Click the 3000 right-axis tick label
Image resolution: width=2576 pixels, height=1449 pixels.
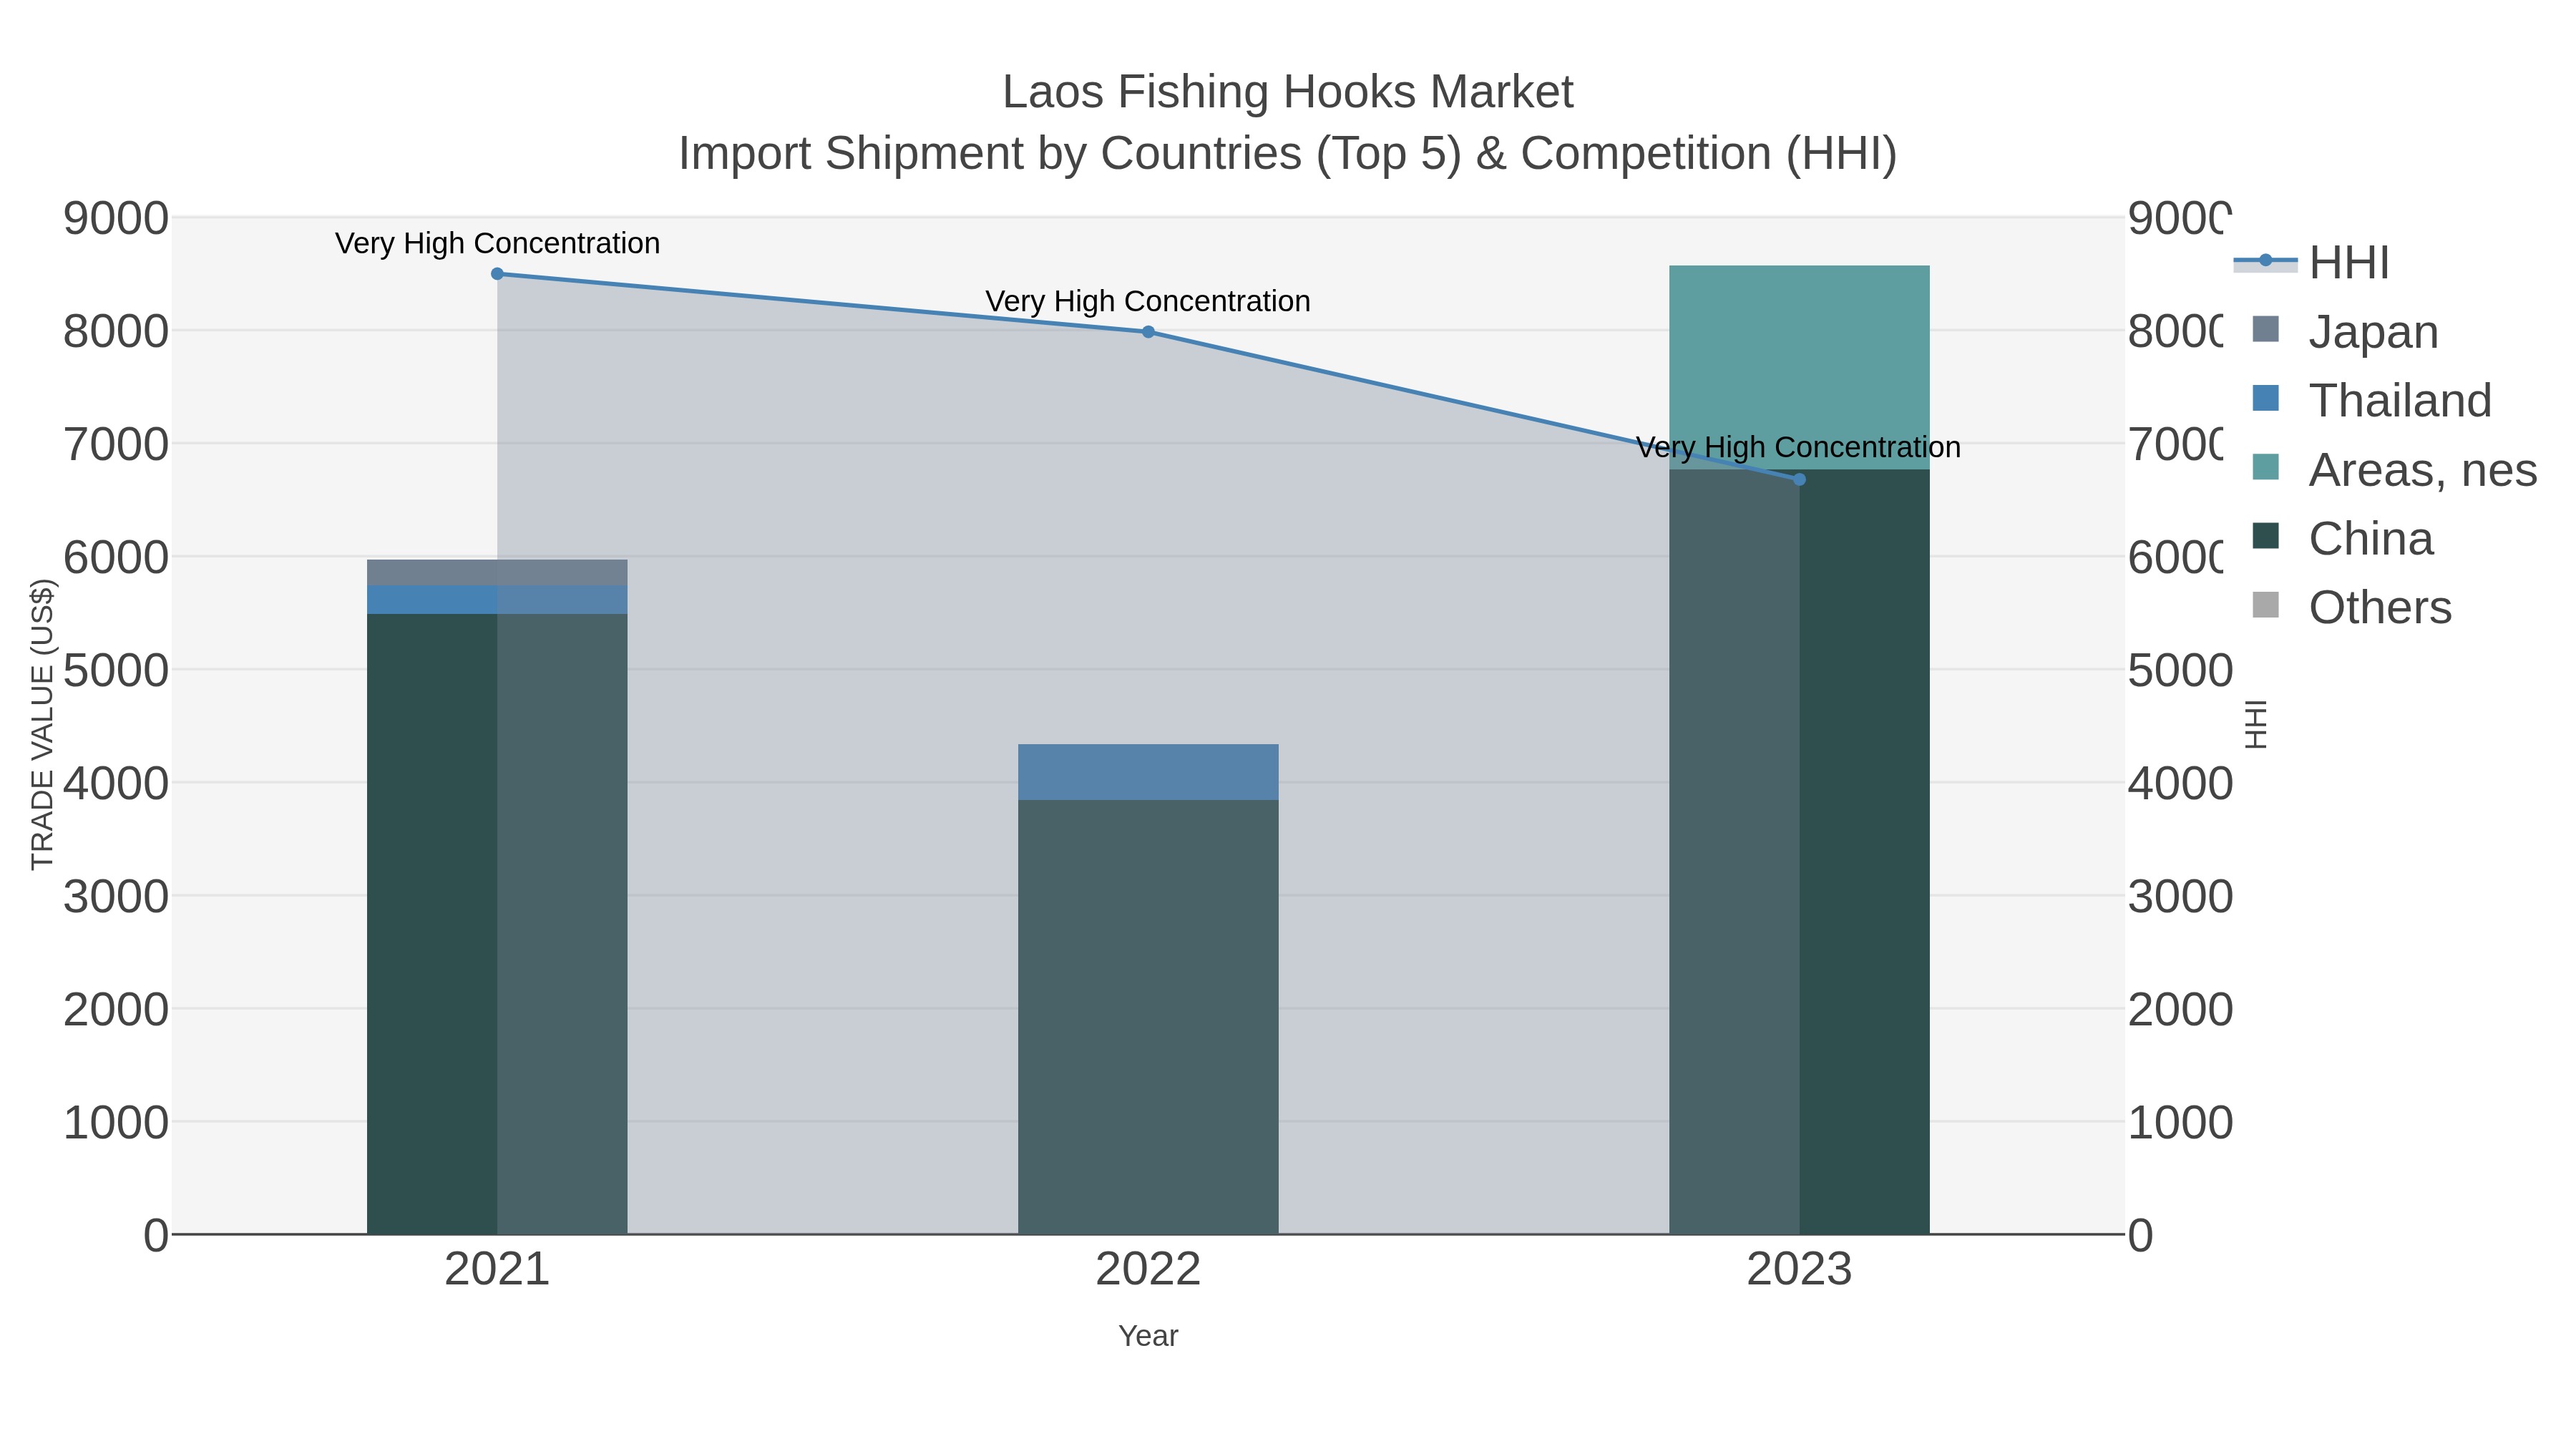pyautogui.click(x=2180, y=897)
